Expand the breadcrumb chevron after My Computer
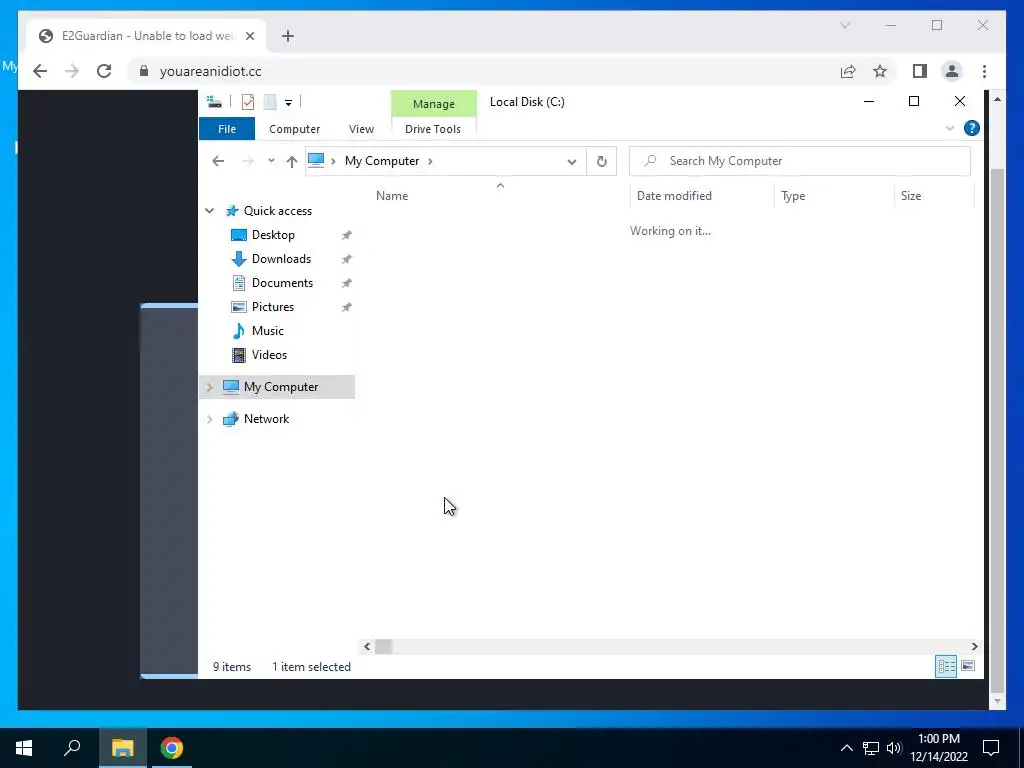 pyautogui.click(x=430, y=161)
